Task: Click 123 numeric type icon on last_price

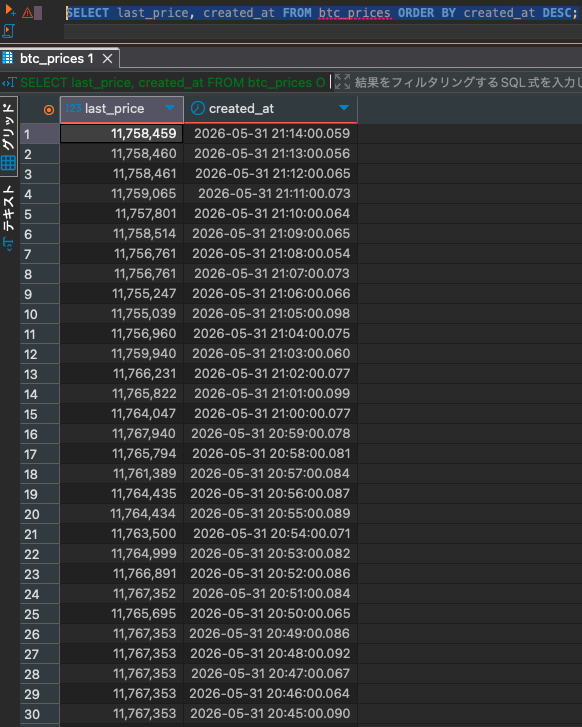Action: [x=73, y=108]
